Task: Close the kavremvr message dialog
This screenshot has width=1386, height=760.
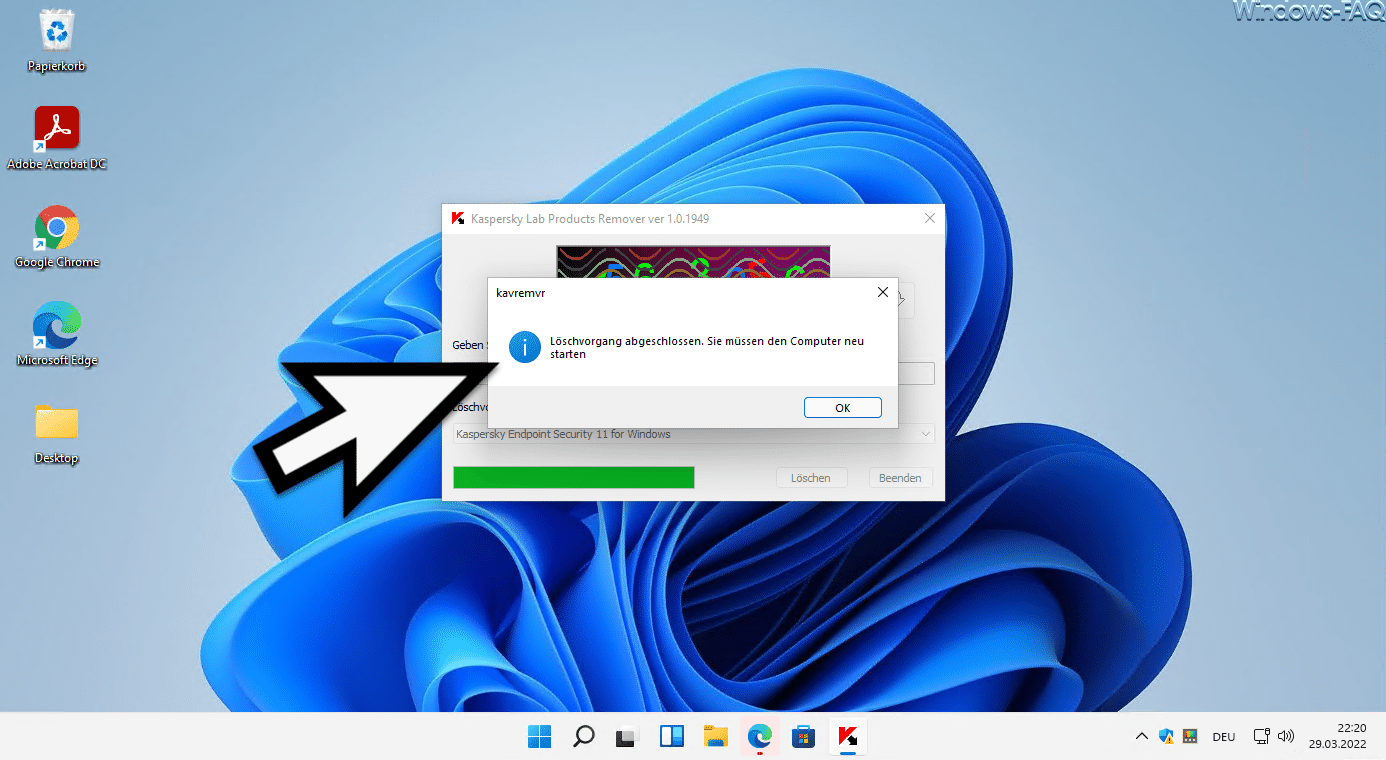Action: pos(882,293)
